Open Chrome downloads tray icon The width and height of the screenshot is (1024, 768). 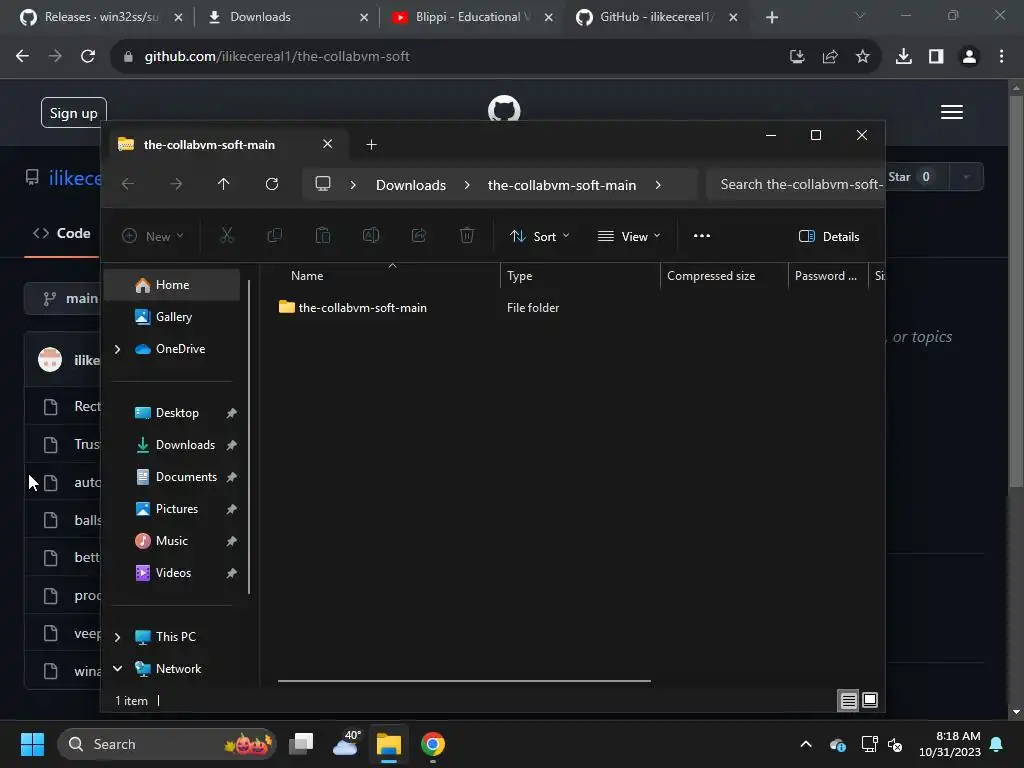point(904,56)
